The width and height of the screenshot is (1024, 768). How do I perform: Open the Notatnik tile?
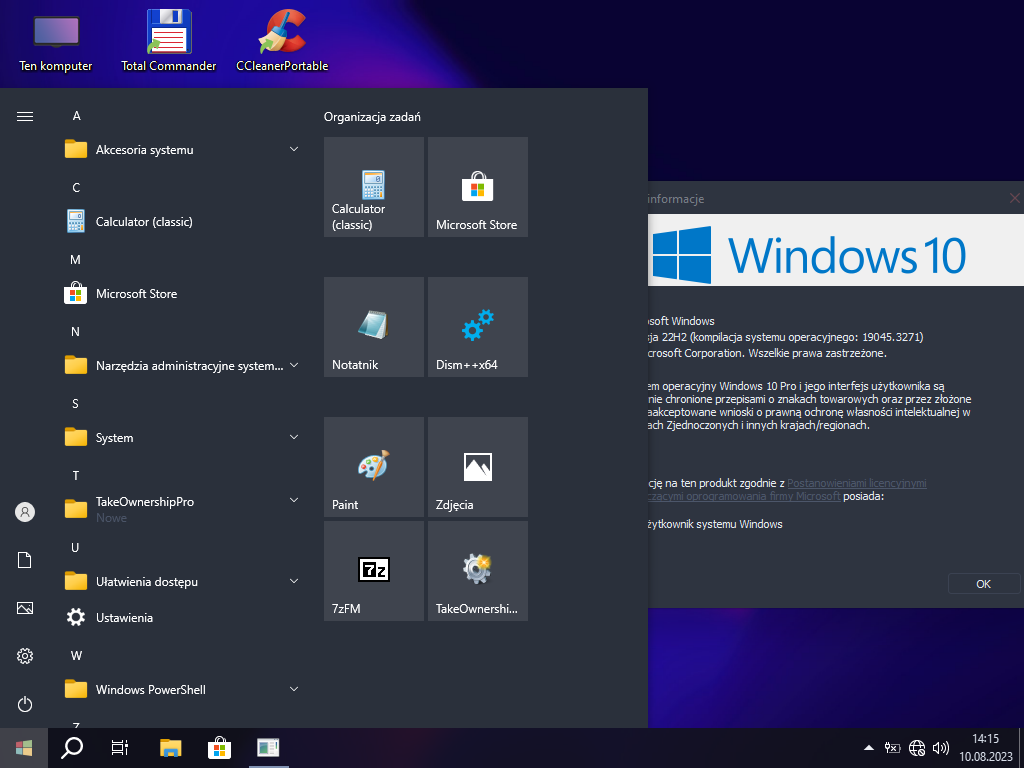tap(373, 327)
